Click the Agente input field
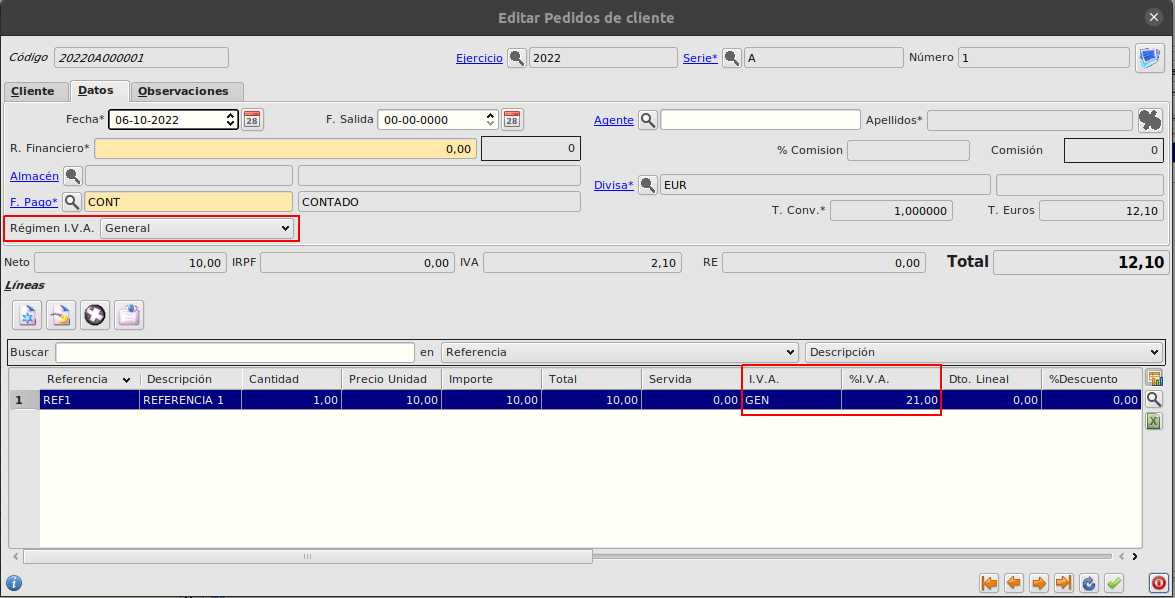The width and height of the screenshot is (1175, 598). (760, 120)
